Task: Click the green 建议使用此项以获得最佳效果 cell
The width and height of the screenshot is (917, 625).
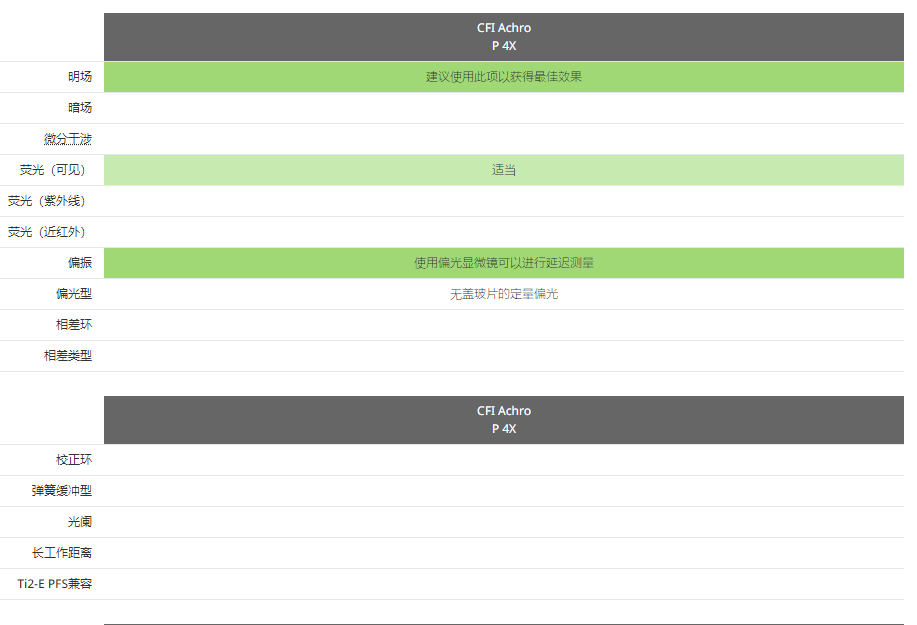Action: (x=504, y=77)
